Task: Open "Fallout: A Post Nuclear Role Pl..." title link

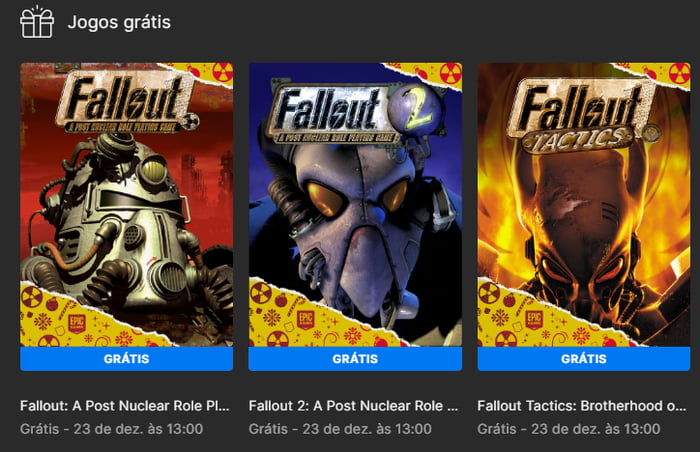Action: pyautogui.click(x=125, y=406)
